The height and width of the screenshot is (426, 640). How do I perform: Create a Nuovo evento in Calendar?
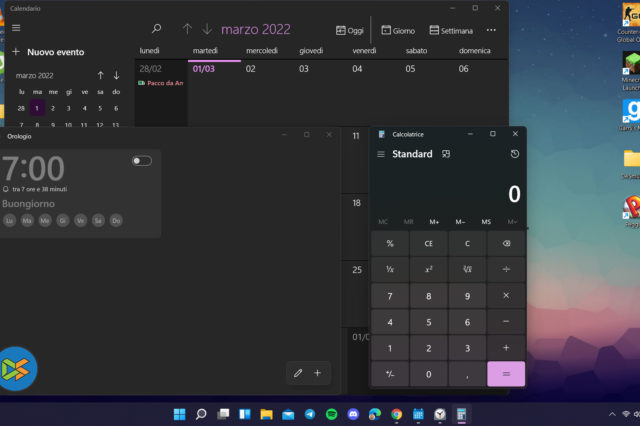48,52
